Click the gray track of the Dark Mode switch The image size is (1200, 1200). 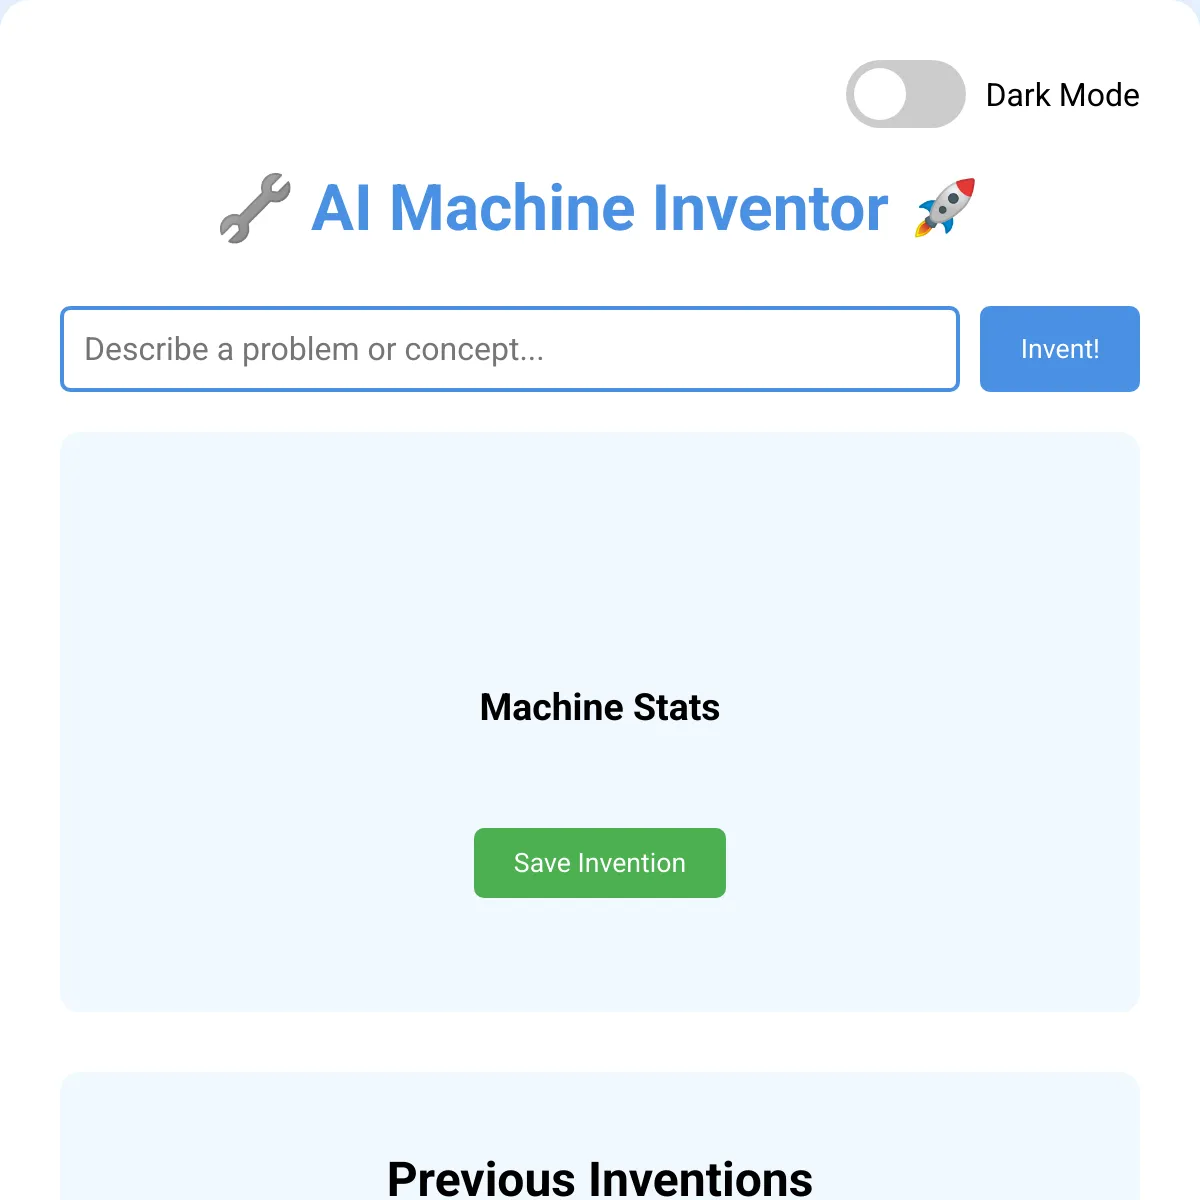[x=938, y=94]
